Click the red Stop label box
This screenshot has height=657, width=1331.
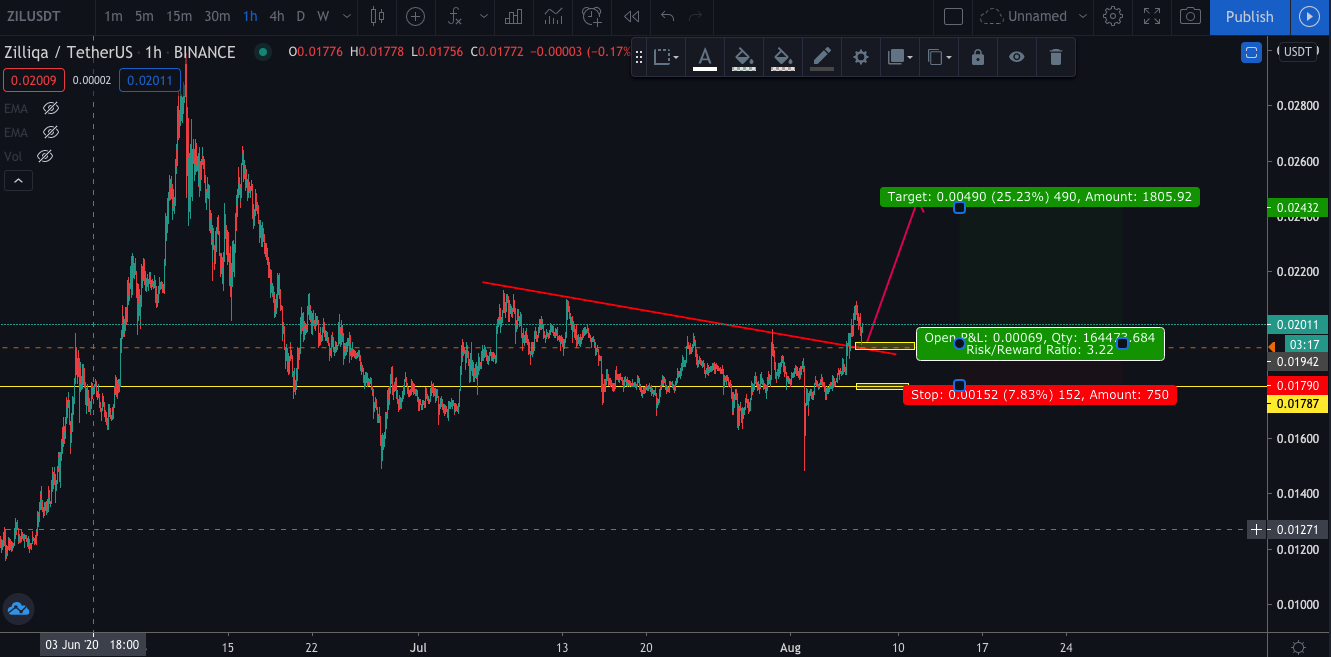click(x=1039, y=395)
